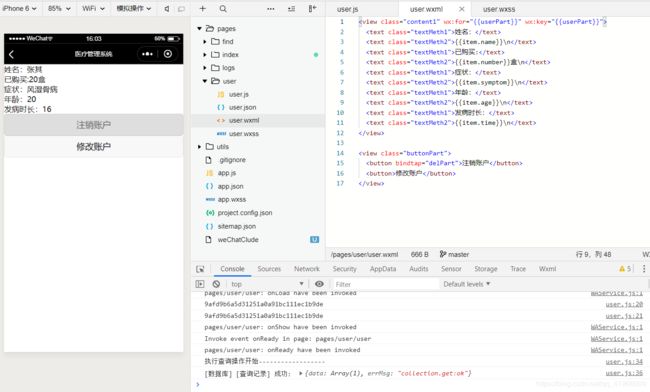
Task: Switch to the Wxml tab
Action: pyautogui.click(x=548, y=269)
